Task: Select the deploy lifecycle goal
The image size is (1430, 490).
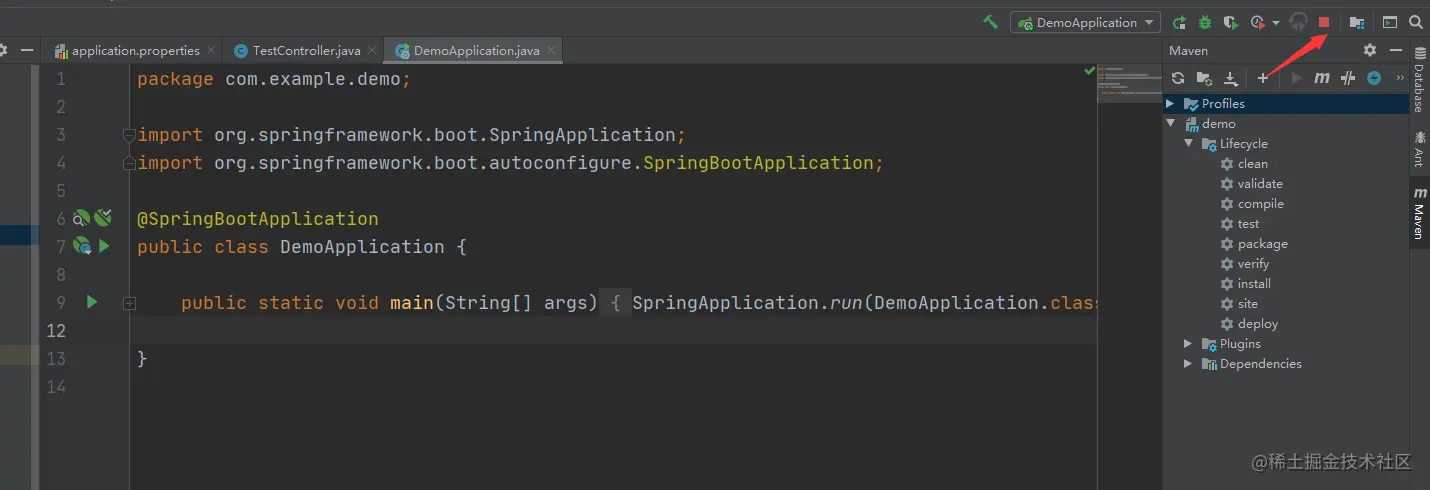Action: point(1249,324)
